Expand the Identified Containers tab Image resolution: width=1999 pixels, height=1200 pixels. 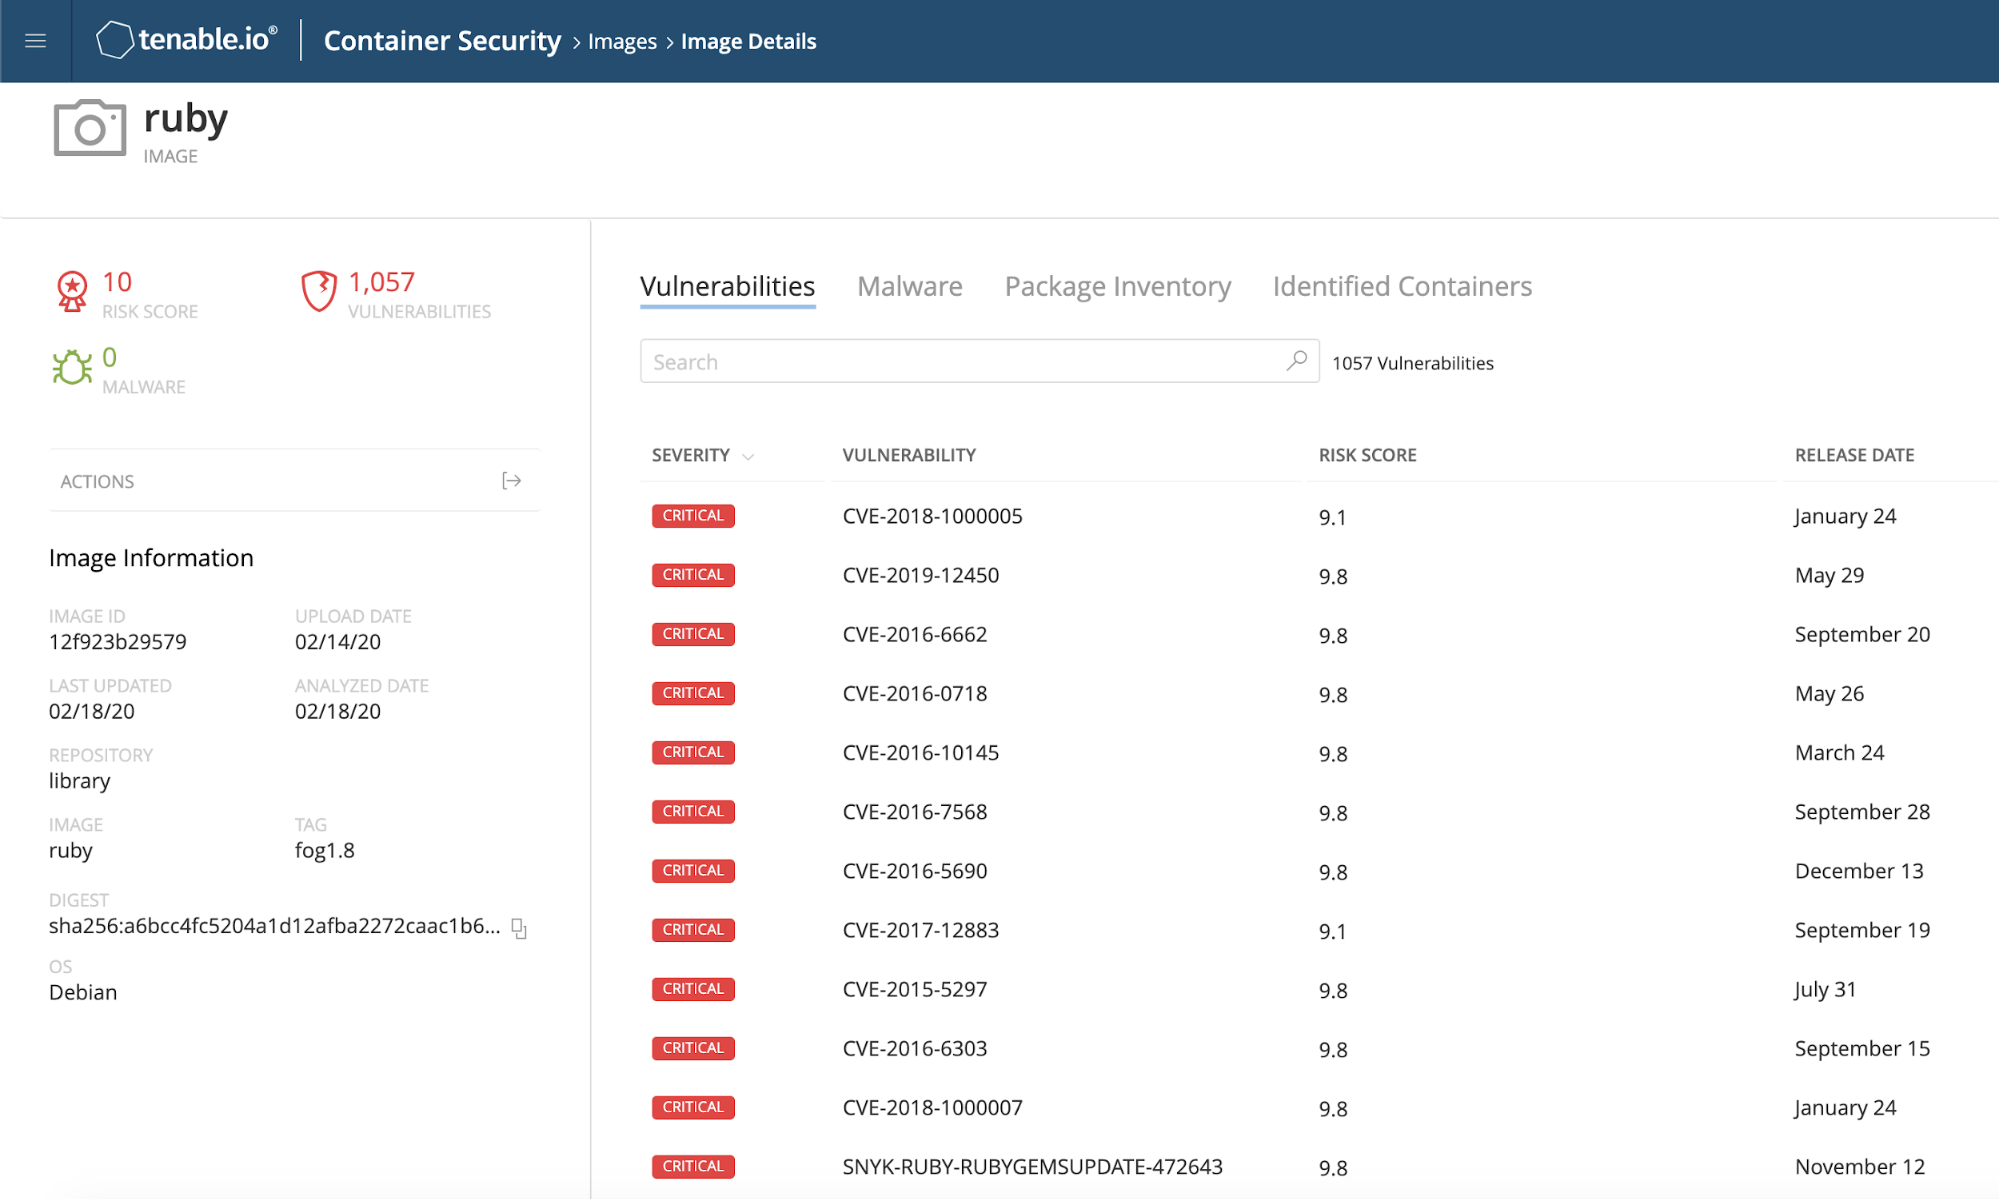[x=1402, y=286]
